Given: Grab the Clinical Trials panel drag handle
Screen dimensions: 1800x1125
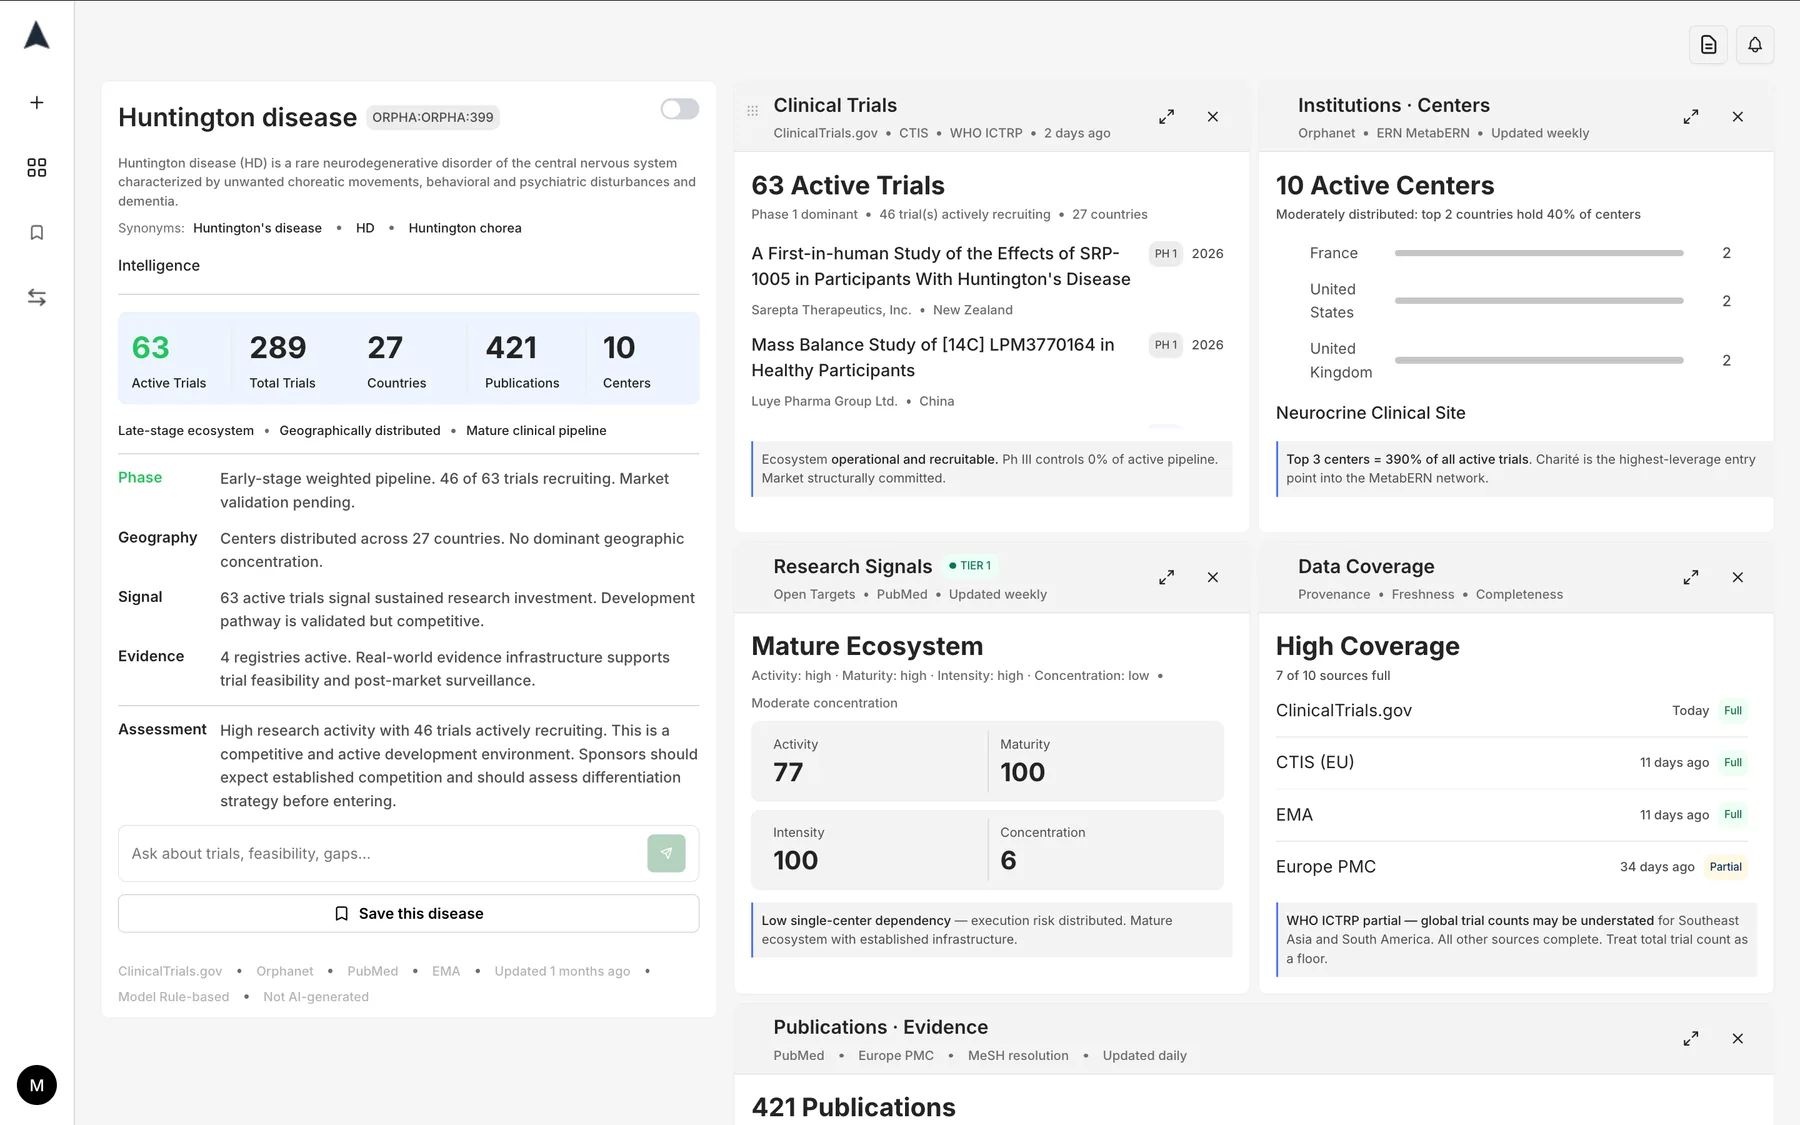Looking at the screenshot, I should pyautogui.click(x=753, y=111).
